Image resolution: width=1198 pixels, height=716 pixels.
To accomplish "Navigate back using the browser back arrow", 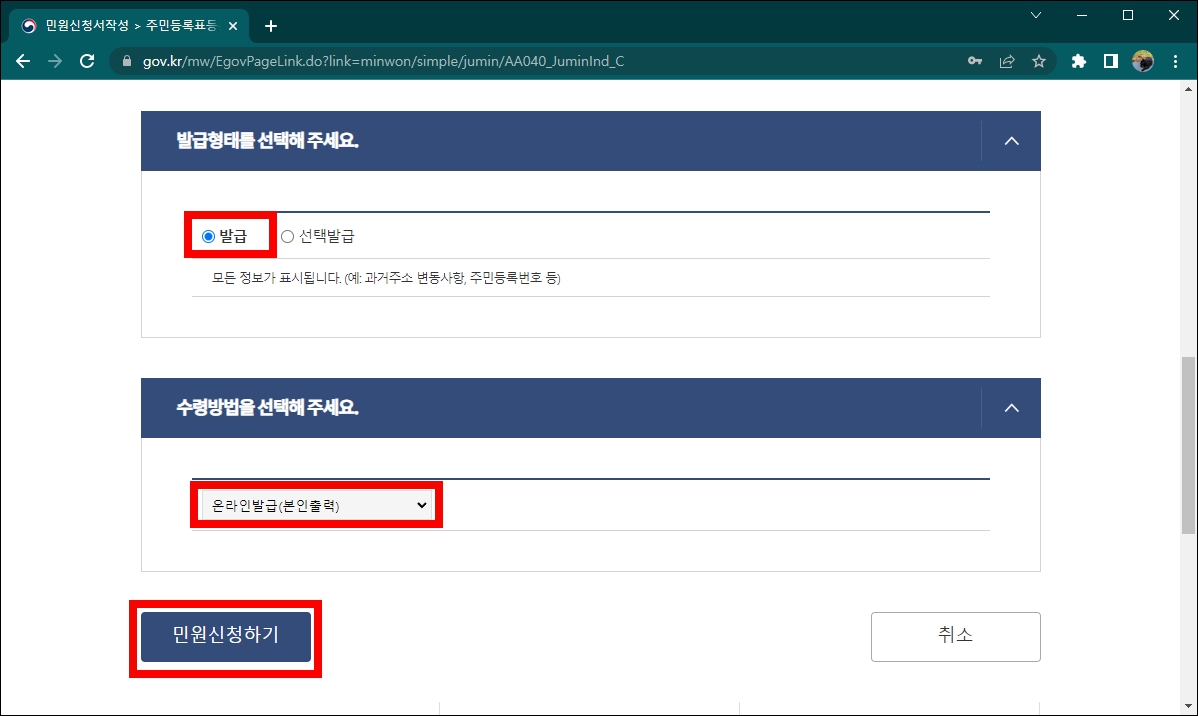I will [x=22, y=60].
